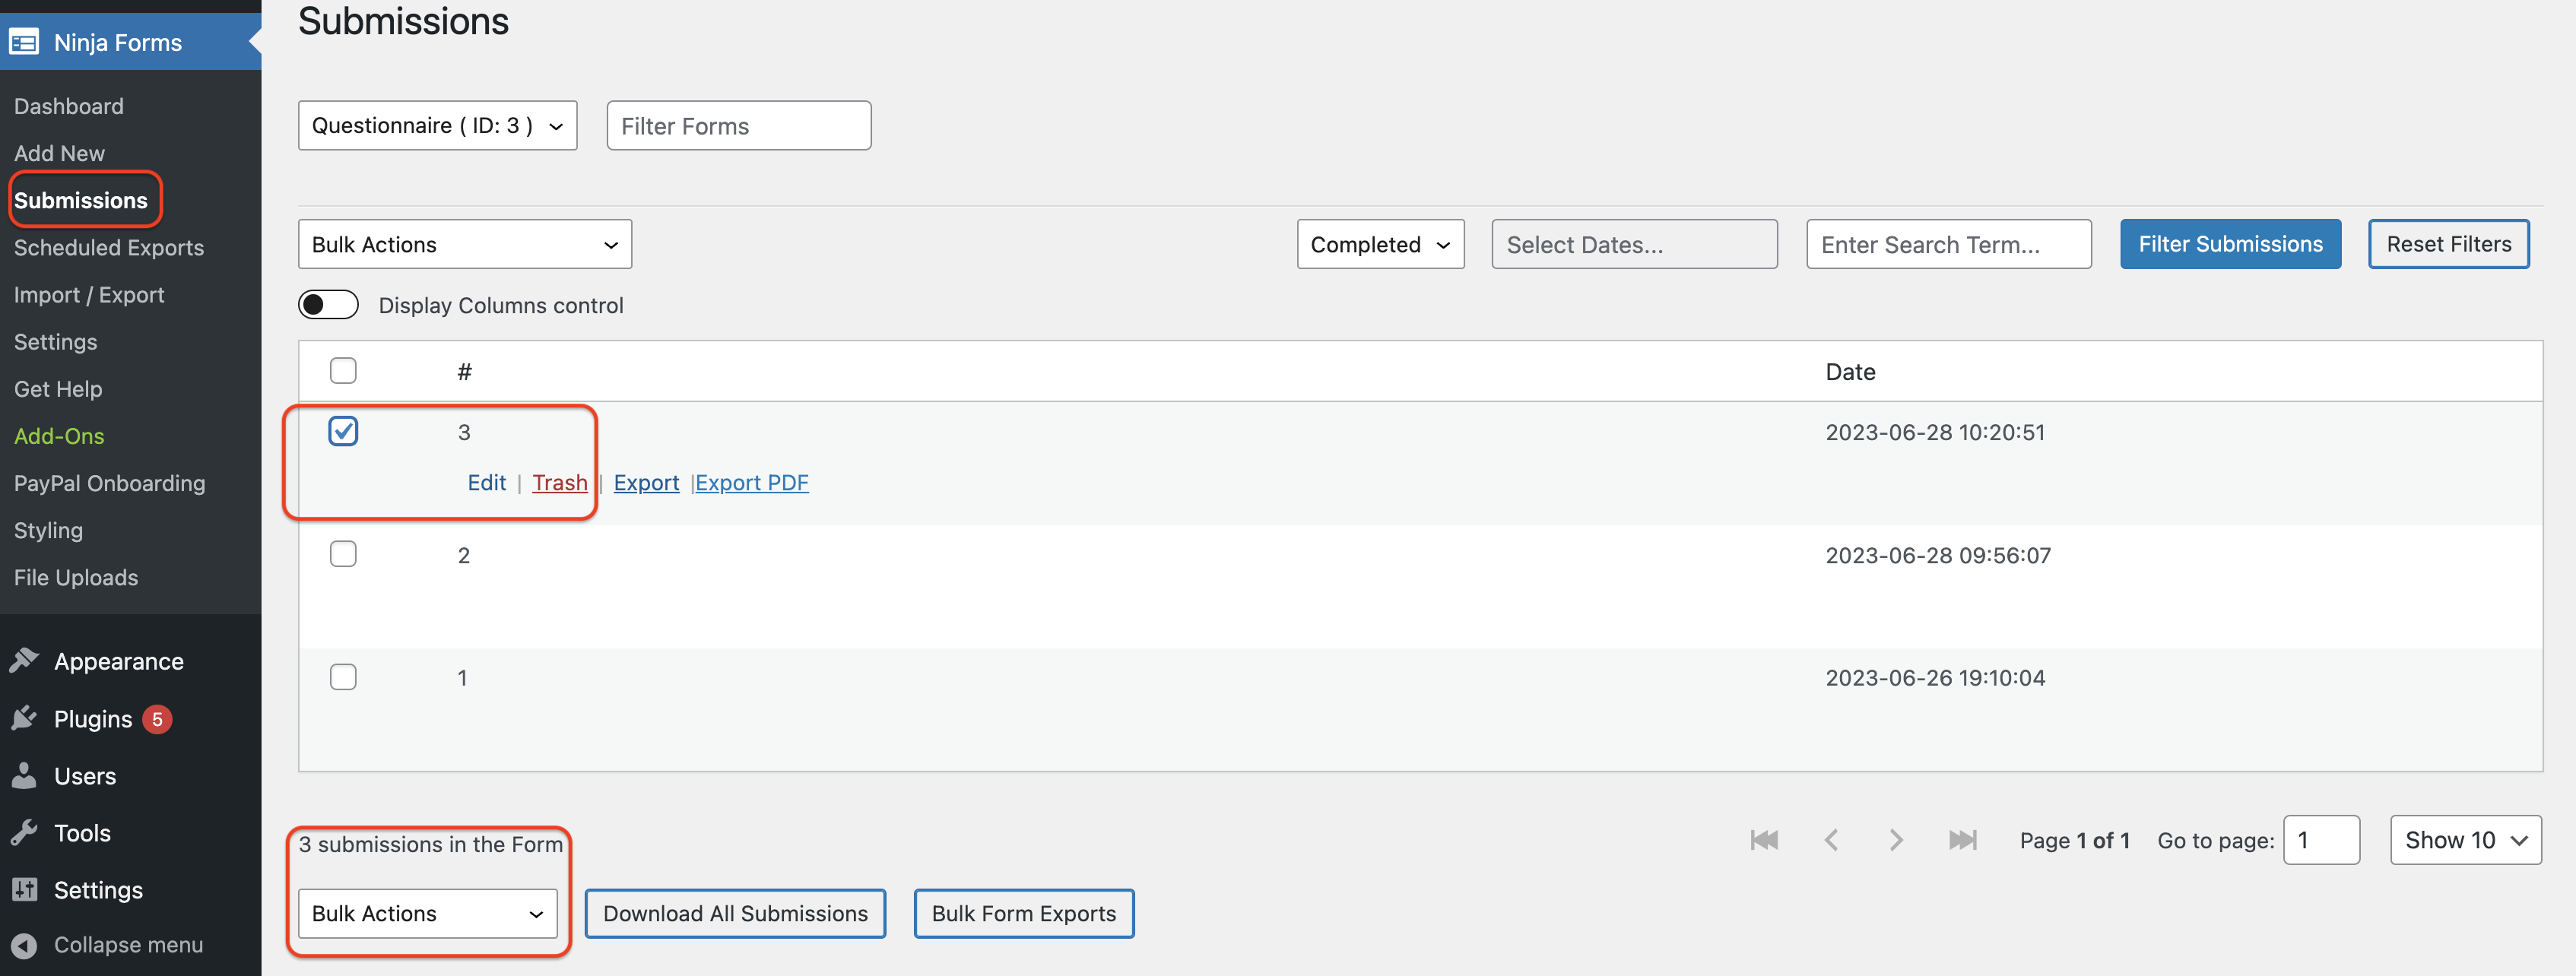Click the Filter Submissions button
This screenshot has height=976, width=2576.
(x=2231, y=243)
